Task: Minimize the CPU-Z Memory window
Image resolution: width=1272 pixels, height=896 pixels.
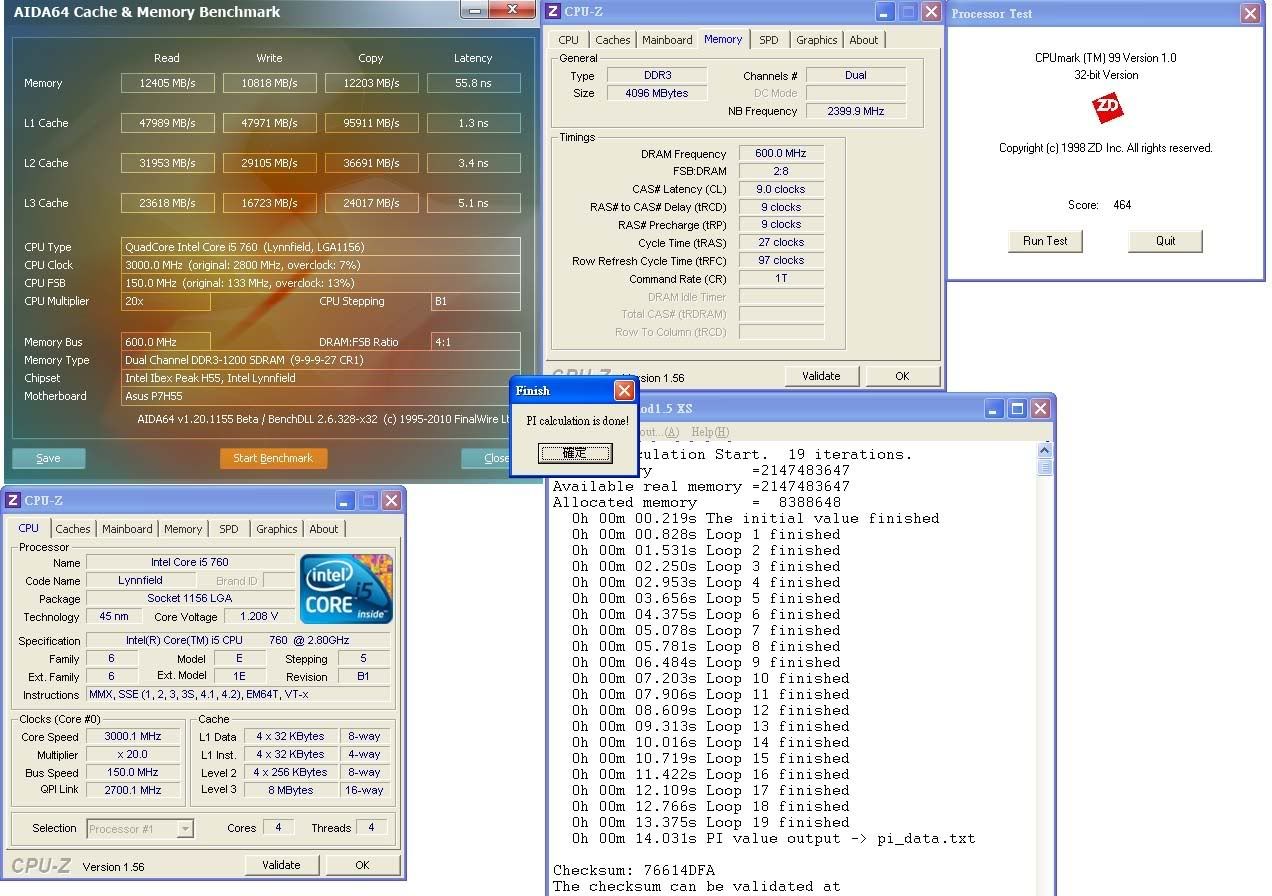Action: pyautogui.click(x=884, y=12)
